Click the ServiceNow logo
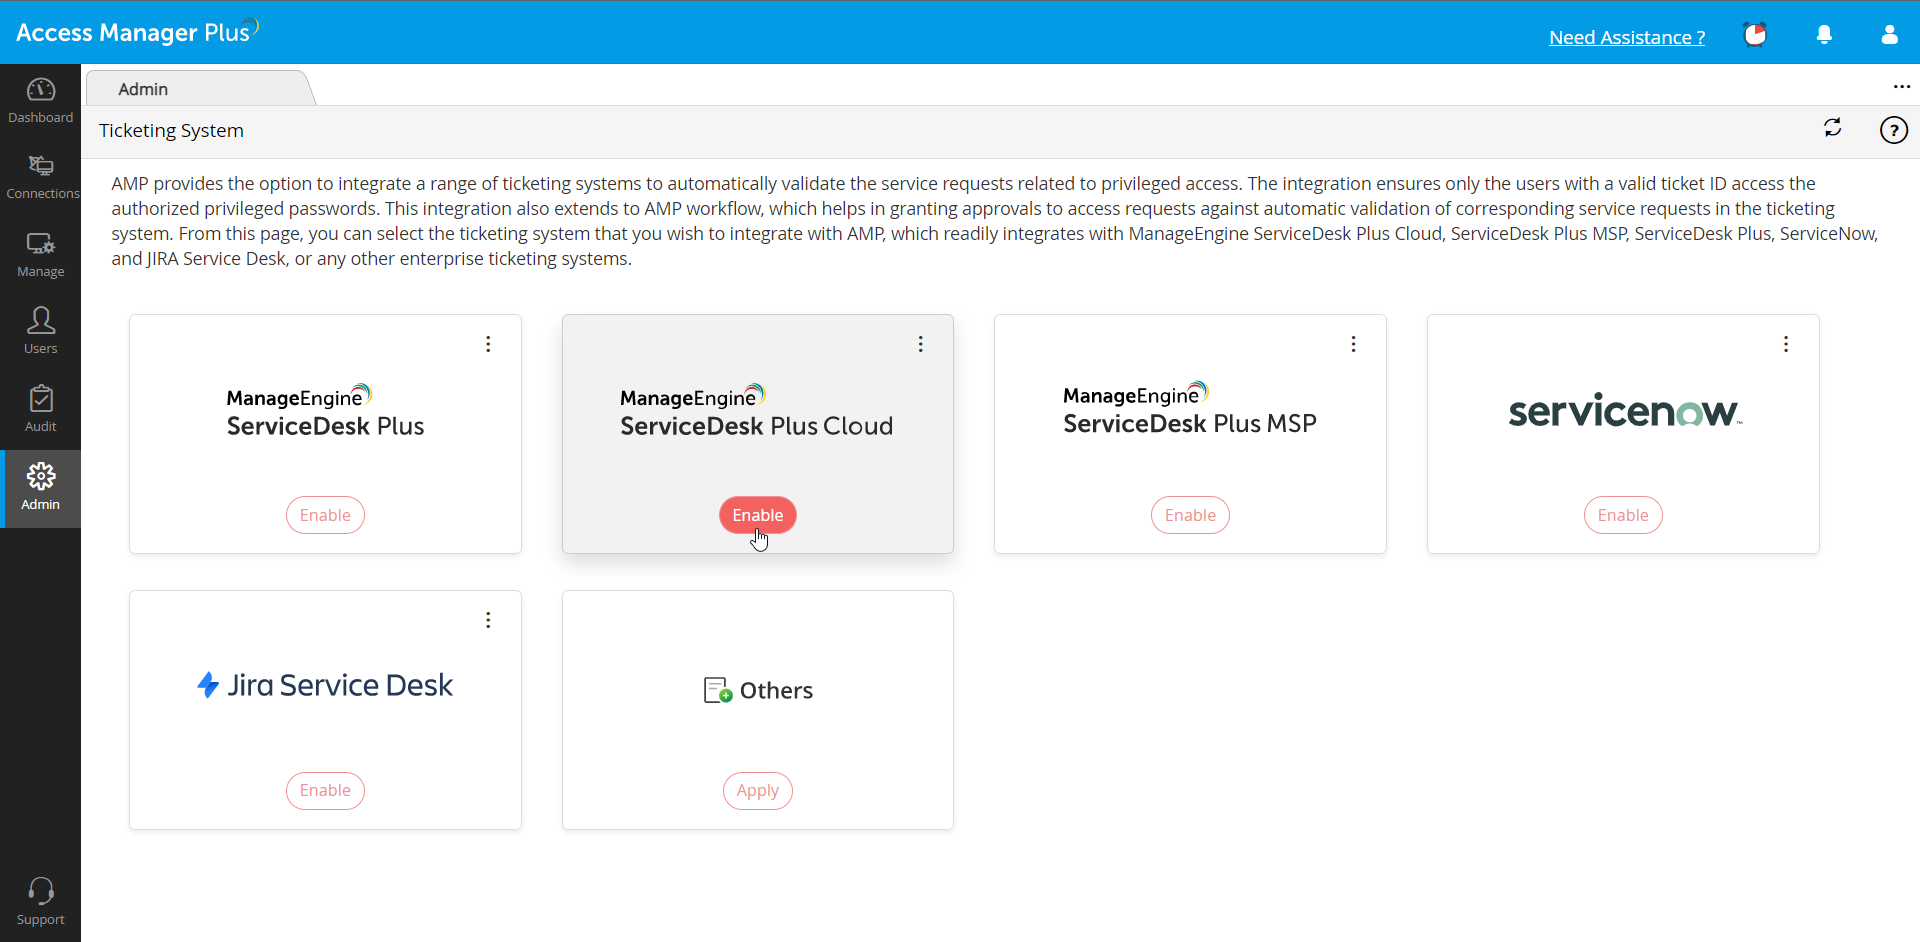The image size is (1920, 942). pyautogui.click(x=1625, y=410)
